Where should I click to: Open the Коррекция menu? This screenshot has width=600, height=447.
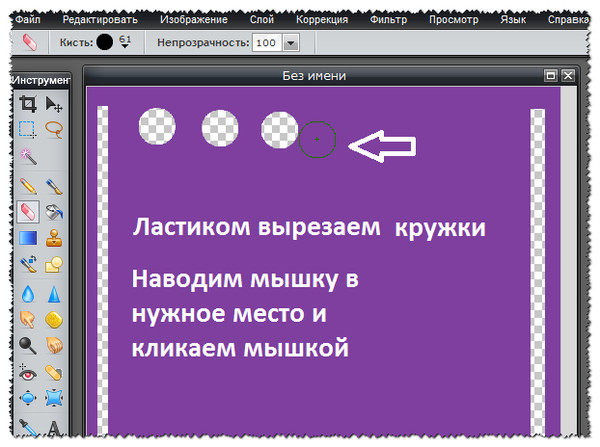point(322,19)
